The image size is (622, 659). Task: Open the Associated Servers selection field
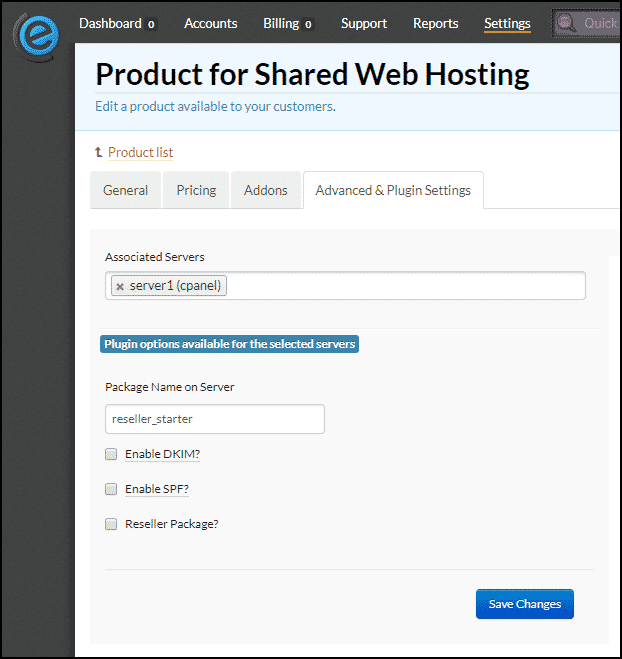click(345, 286)
